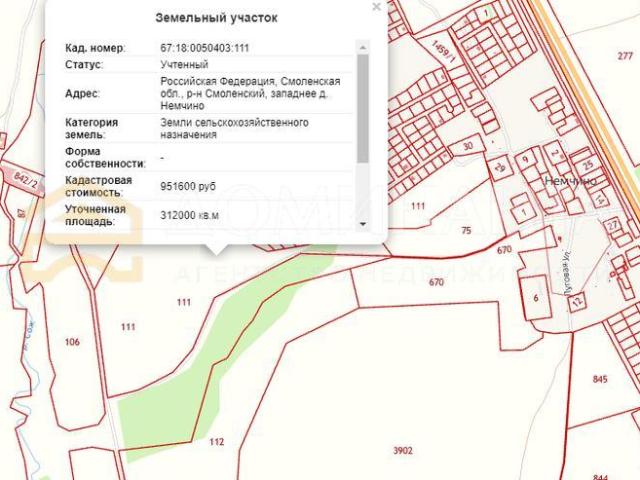
Task: Click the popup scrollbar down arrow
Action: coord(362,224)
